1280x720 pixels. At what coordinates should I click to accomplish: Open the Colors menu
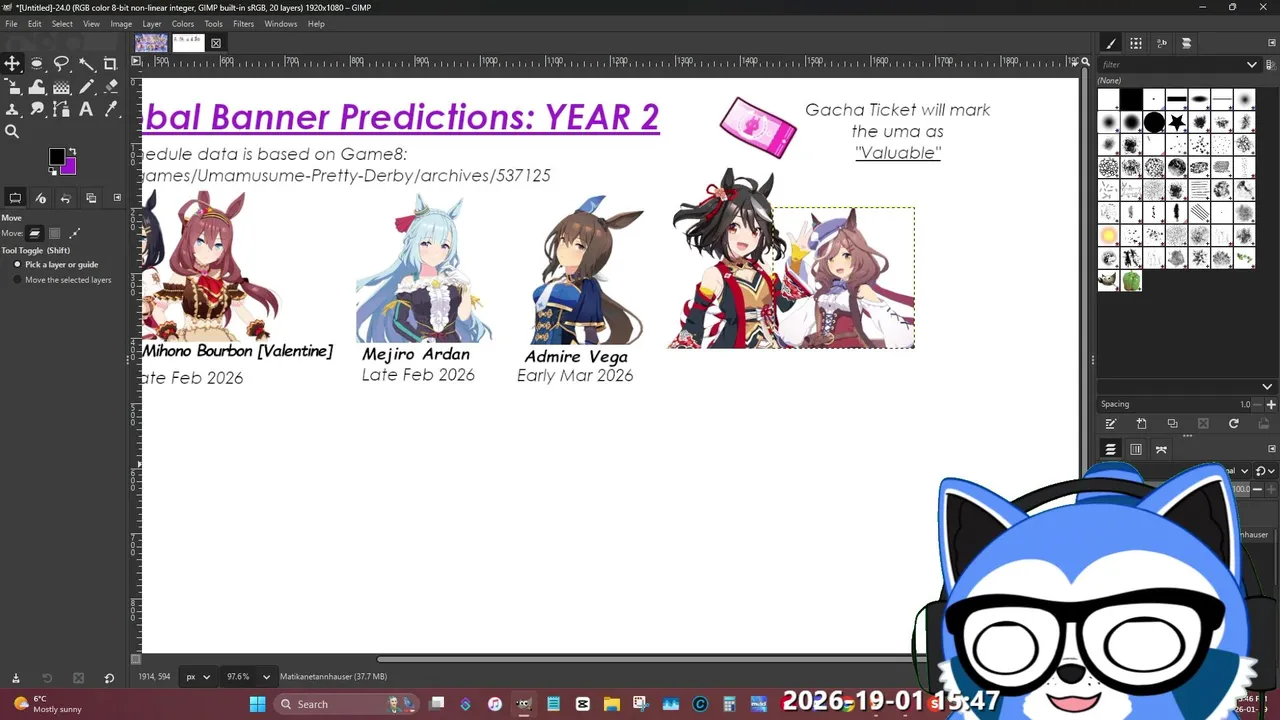point(183,24)
